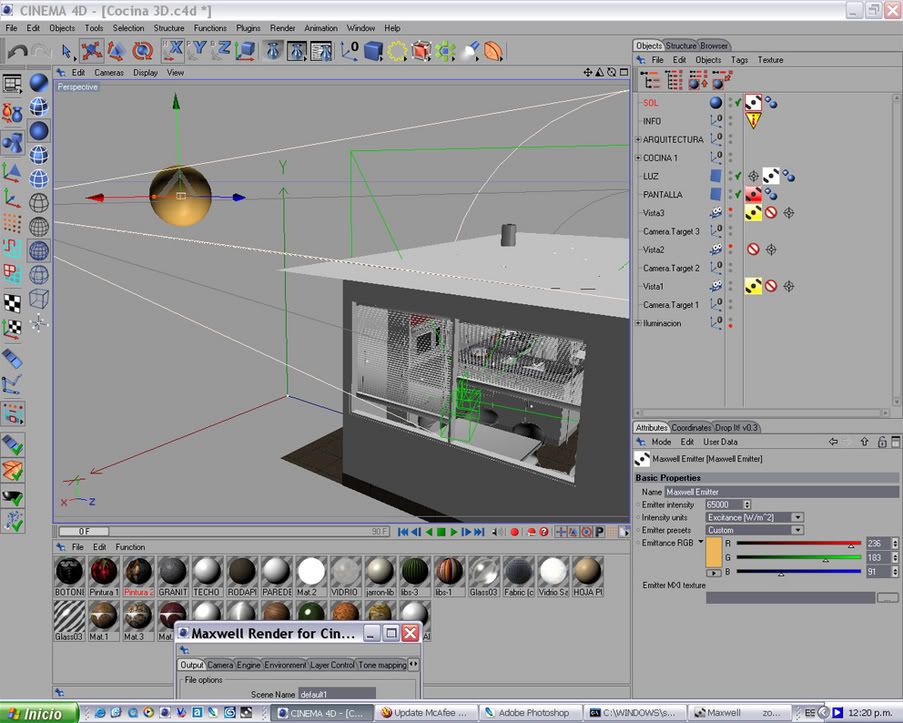Click the Make Editable vases icon
This screenshot has height=723, width=903.
[x=12, y=113]
